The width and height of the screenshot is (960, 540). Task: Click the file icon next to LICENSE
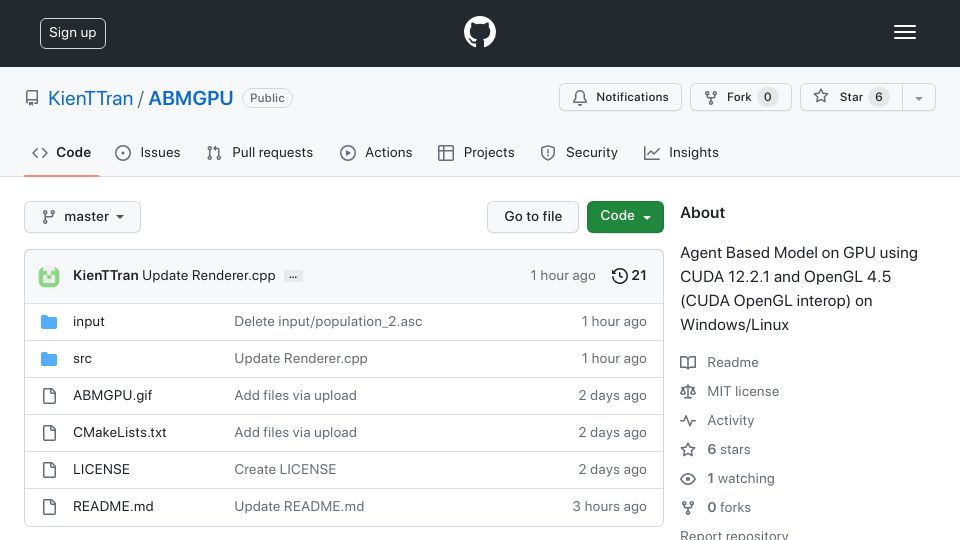[50, 470]
